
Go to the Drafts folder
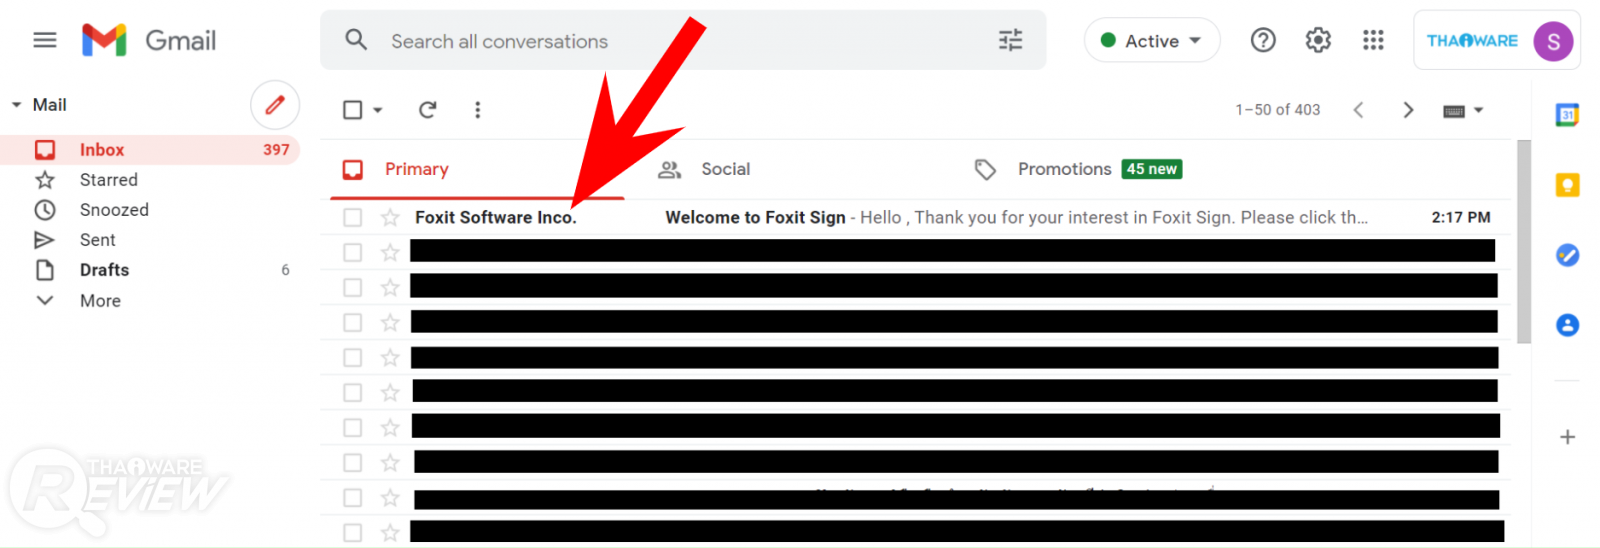[x=104, y=270]
